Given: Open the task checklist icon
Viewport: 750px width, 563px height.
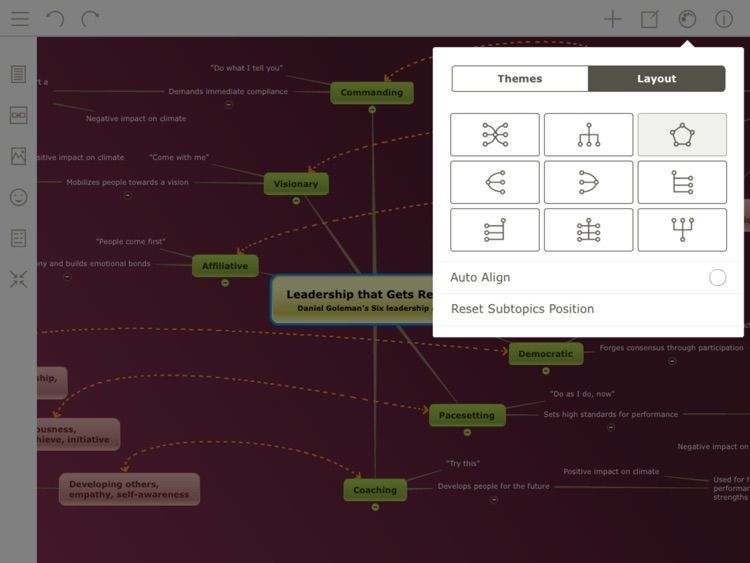Looking at the screenshot, I should (19, 238).
